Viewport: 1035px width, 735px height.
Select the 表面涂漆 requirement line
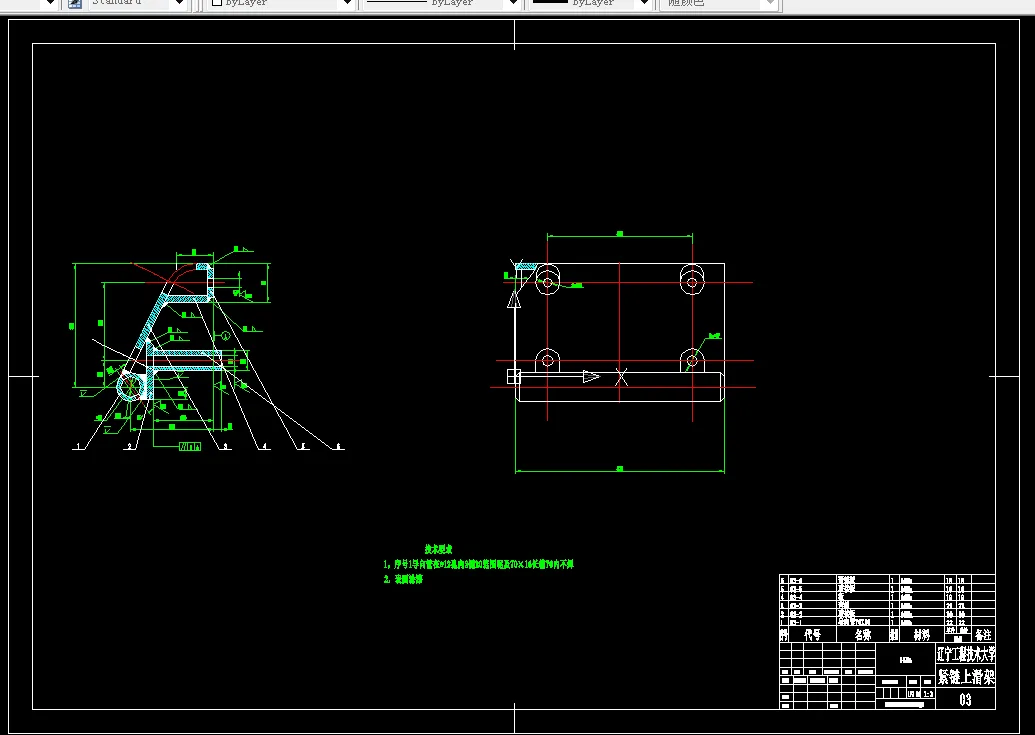pos(403,580)
